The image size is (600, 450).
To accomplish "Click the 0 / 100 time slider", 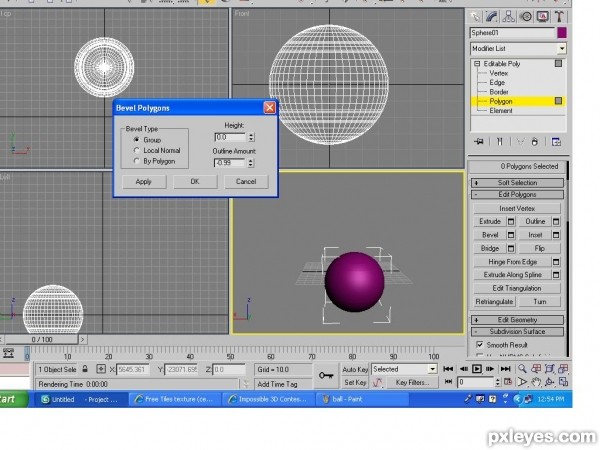I will pos(42,339).
